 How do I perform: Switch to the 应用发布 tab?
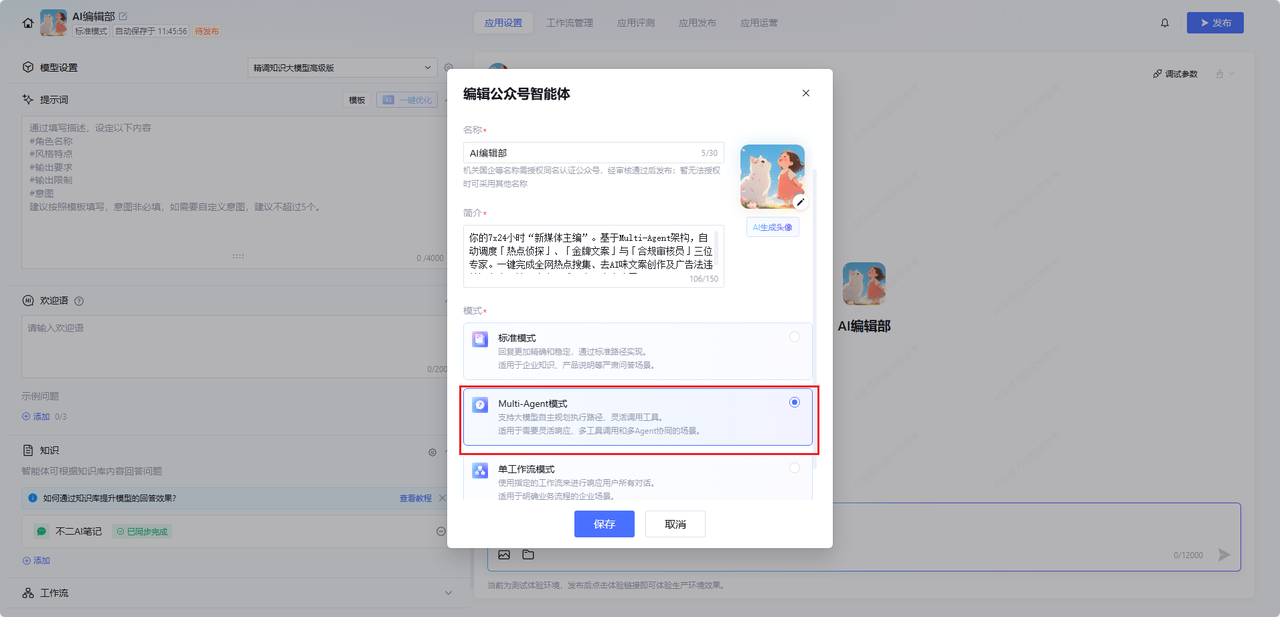(x=697, y=23)
